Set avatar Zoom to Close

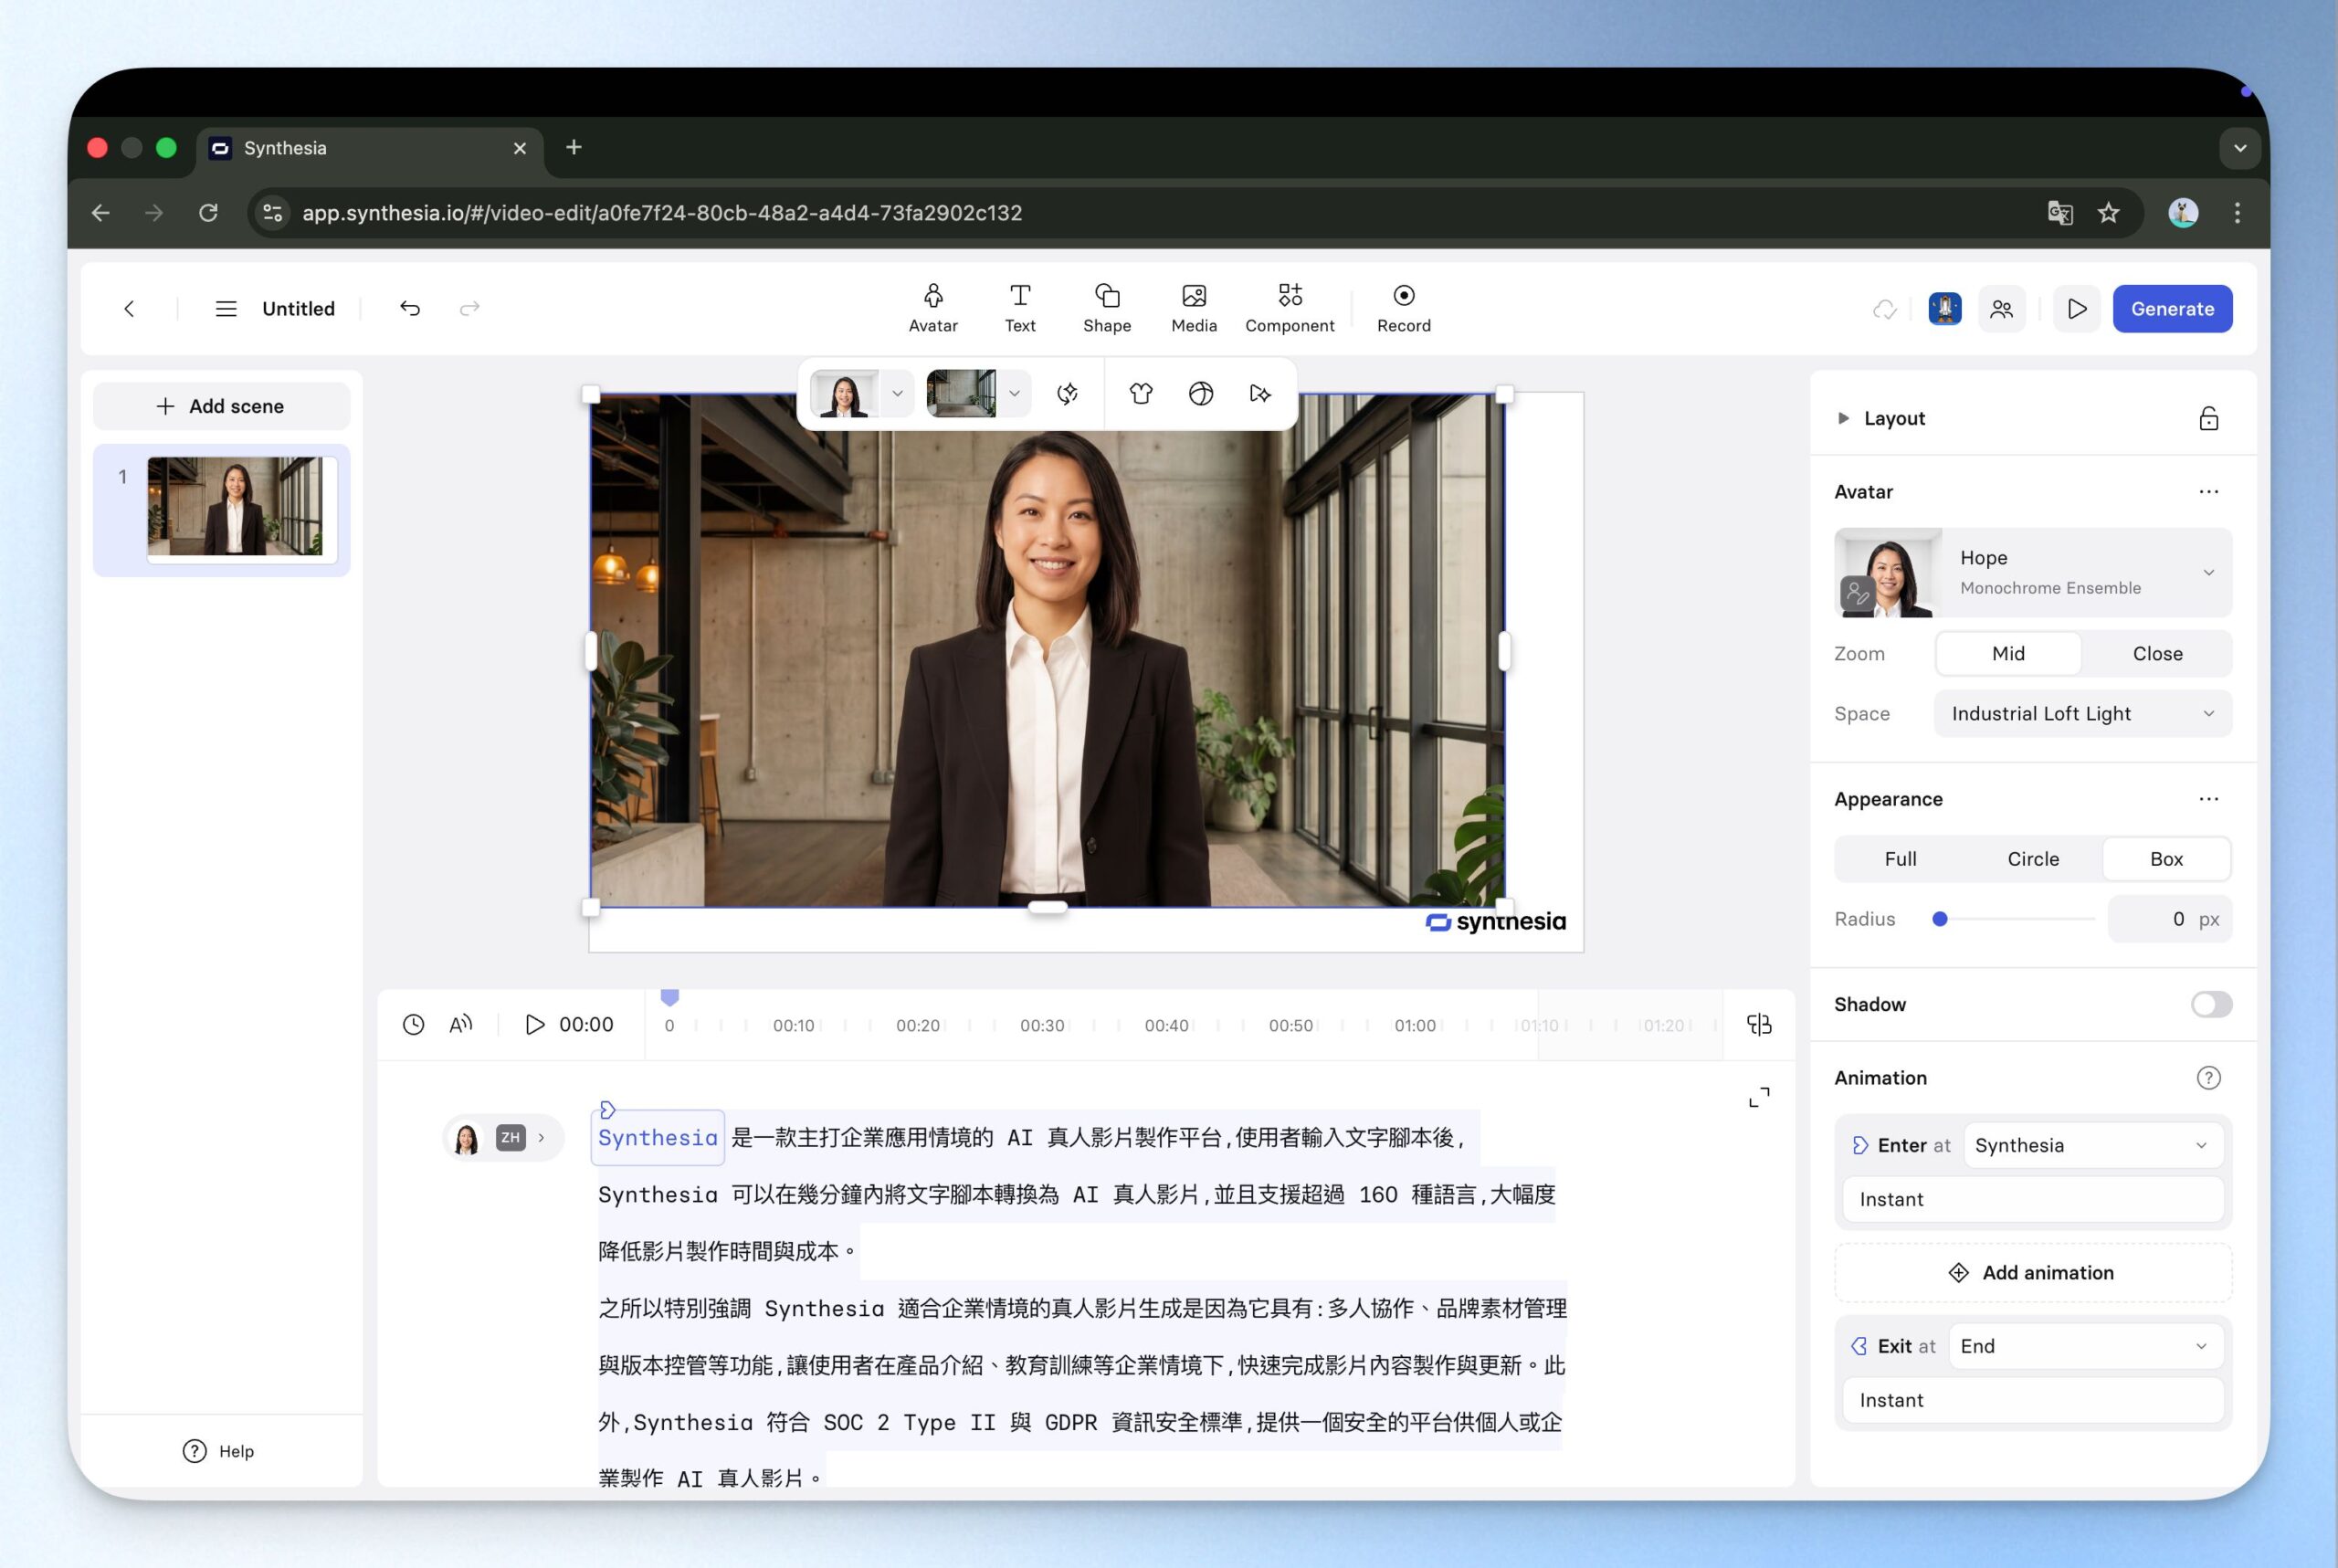pos(2156,653)
